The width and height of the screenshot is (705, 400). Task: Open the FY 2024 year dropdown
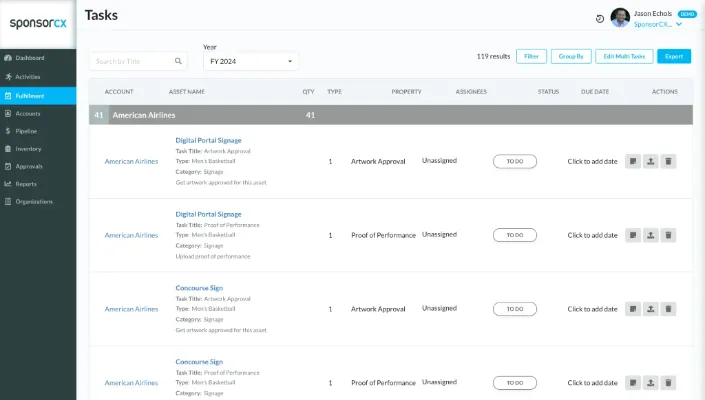tap(250, 61)
